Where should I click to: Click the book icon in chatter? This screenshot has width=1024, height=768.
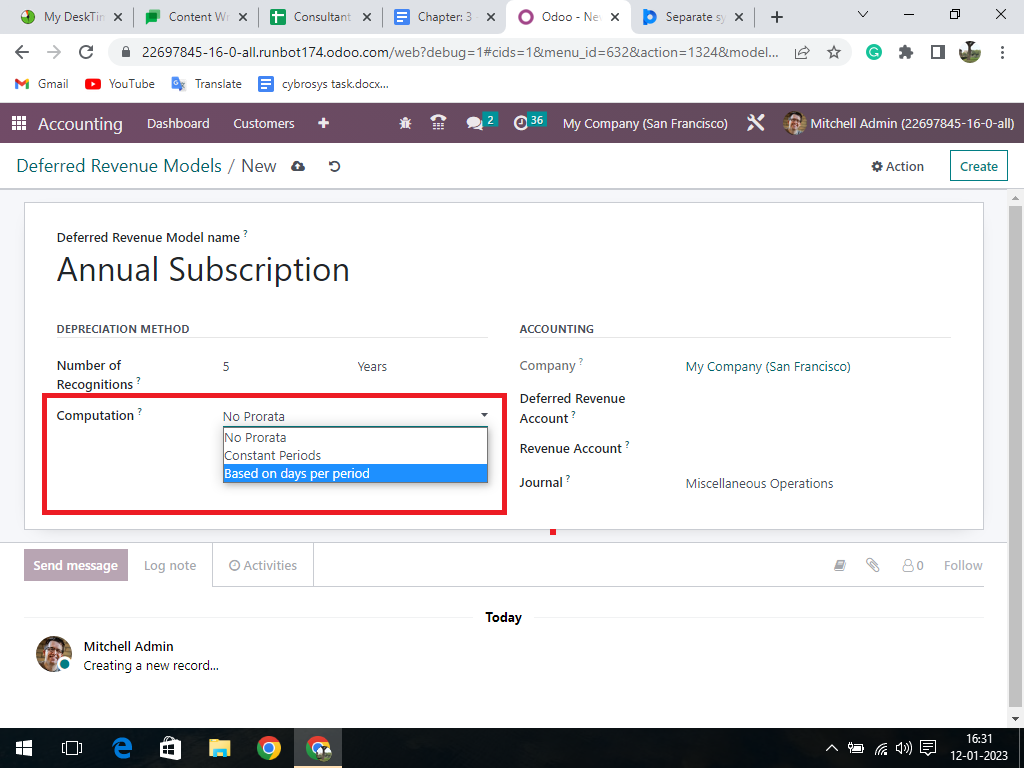(x=840, y=566)
